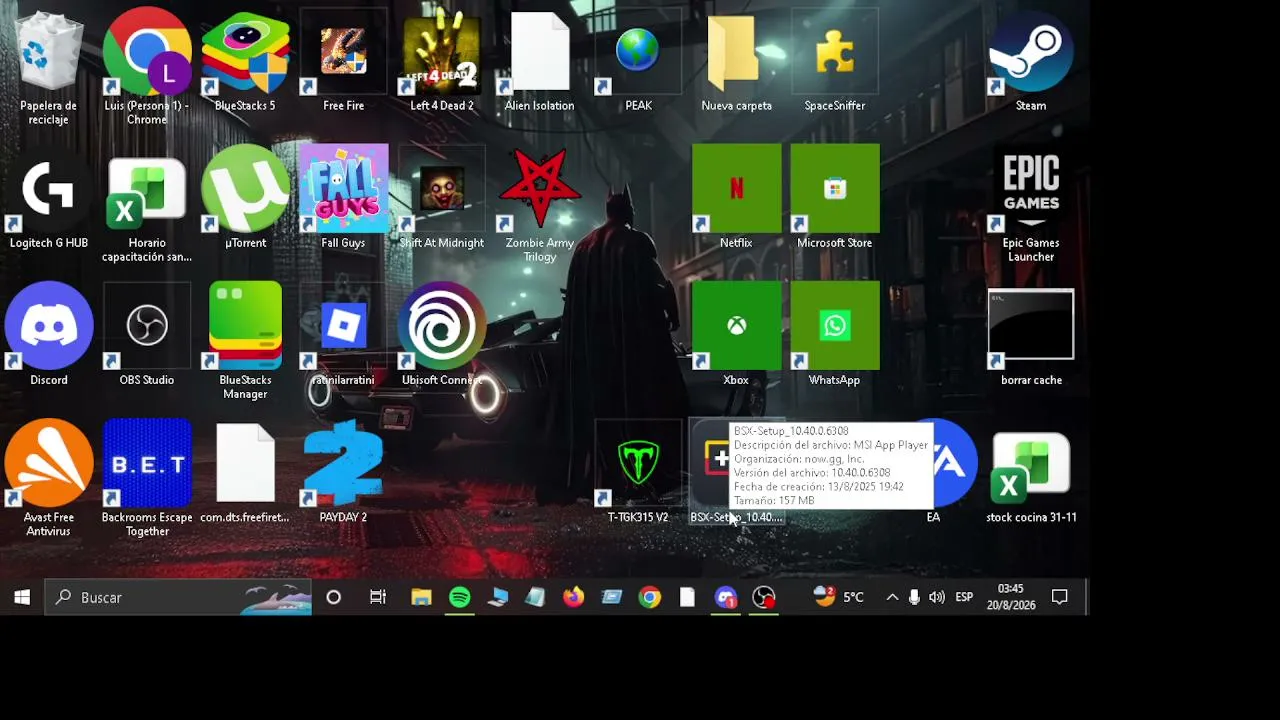Select the OBS Studio desktop shortcut
This screenshot has width=1280, height=720.
[x=147, y=334]
